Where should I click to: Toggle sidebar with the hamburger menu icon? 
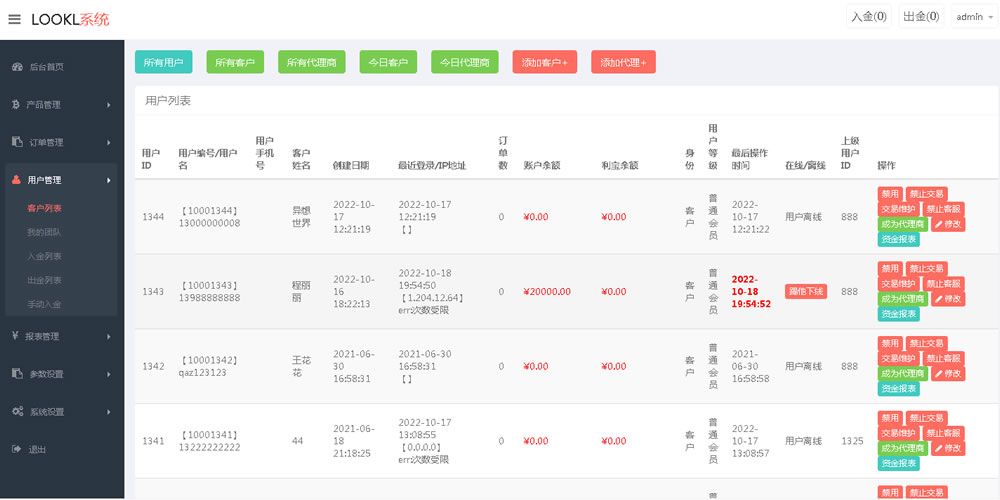[14, 19]
